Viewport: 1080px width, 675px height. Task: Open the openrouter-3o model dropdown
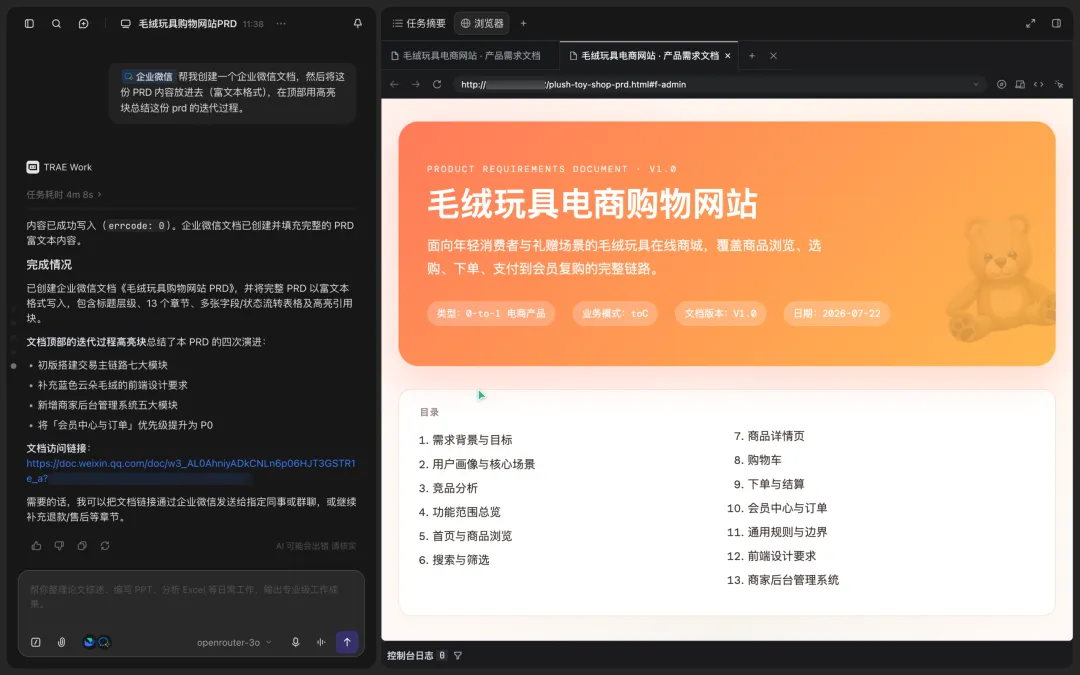[234, 642]
